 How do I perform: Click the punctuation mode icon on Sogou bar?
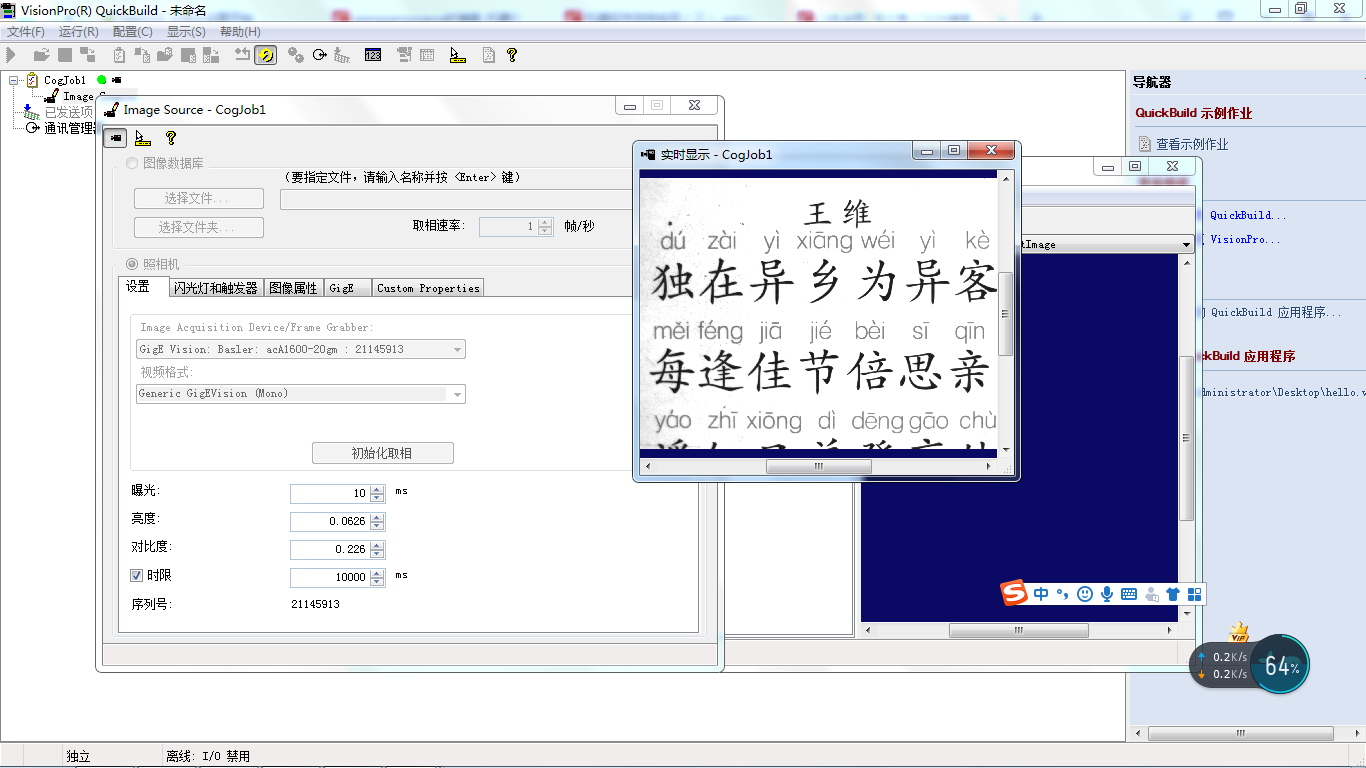click(x=1063, y=594)
